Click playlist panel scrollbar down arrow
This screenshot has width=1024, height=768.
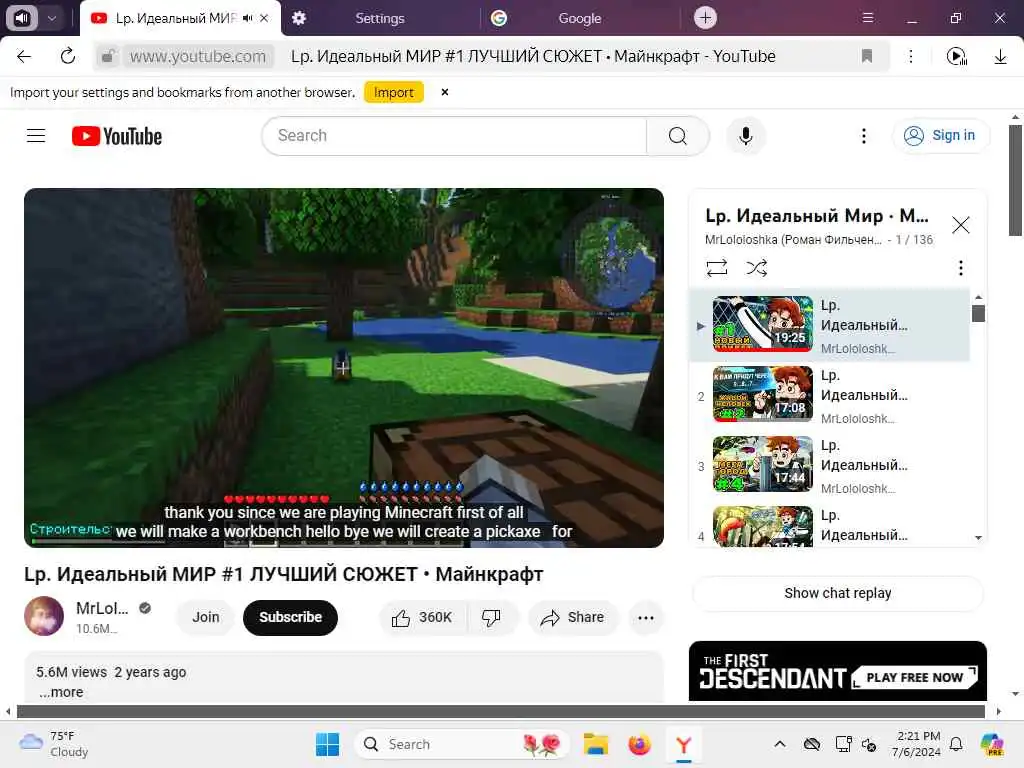978,537
